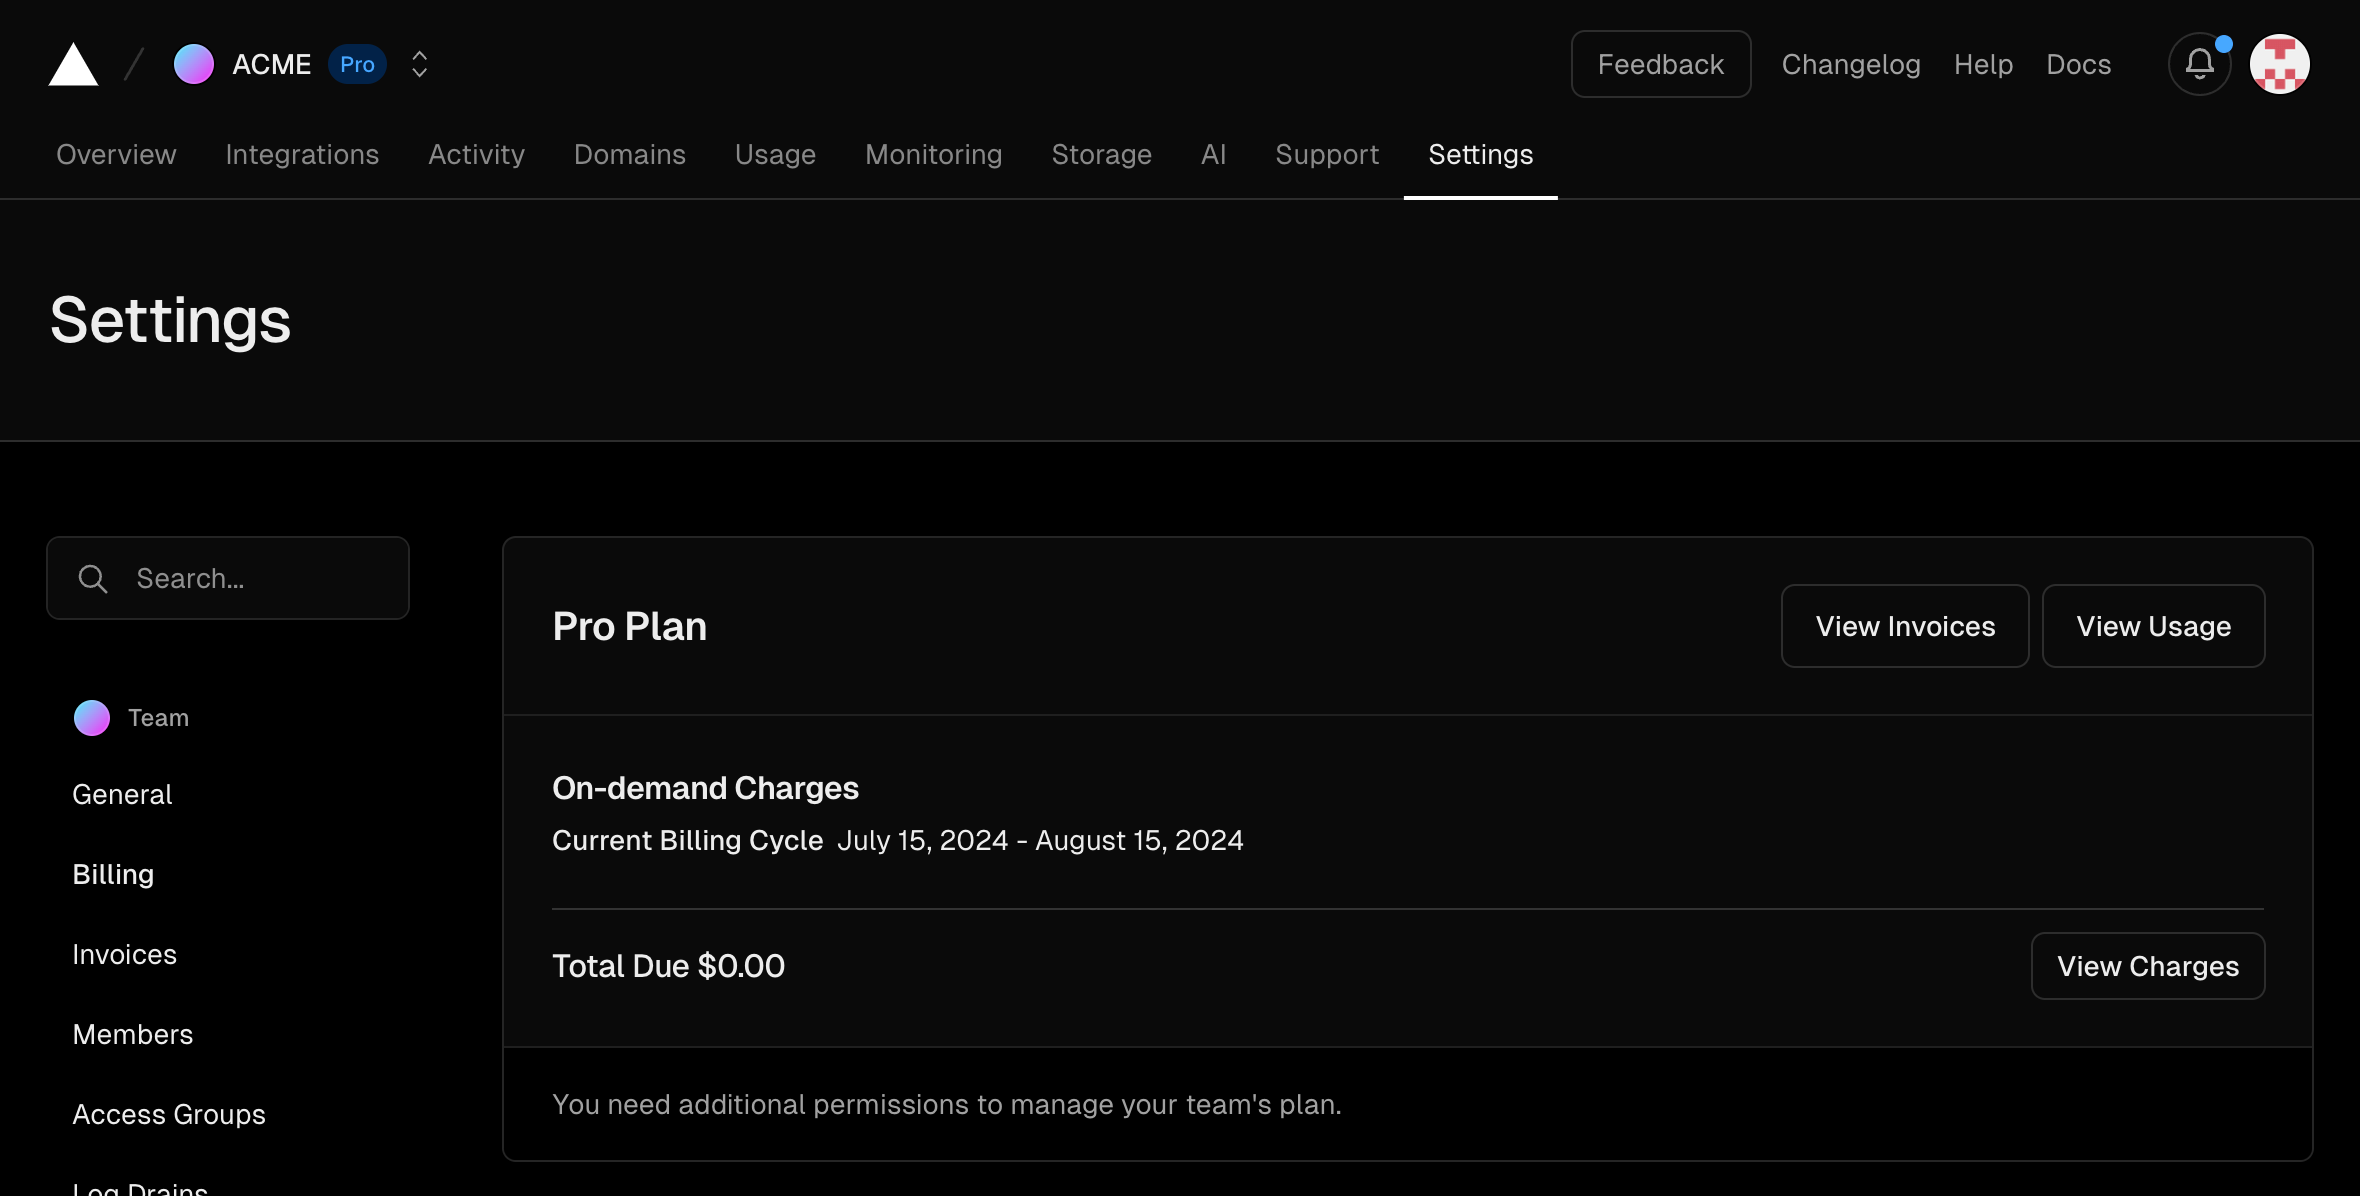Click the Pro plan badge
Image resolution: width=2360 pixels, height=1196 pixels.
357,64
